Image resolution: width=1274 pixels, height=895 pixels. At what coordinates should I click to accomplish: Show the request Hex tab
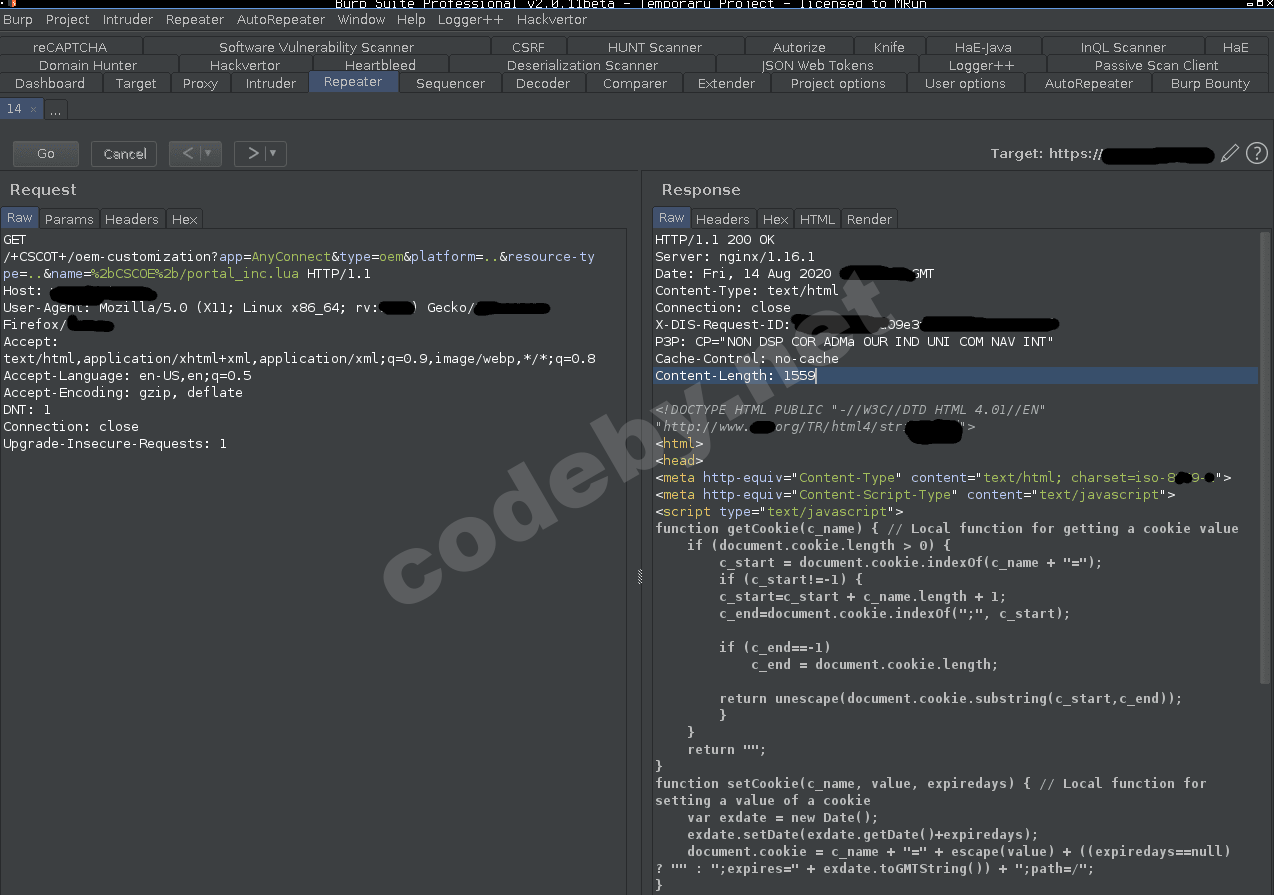[184, 219]
